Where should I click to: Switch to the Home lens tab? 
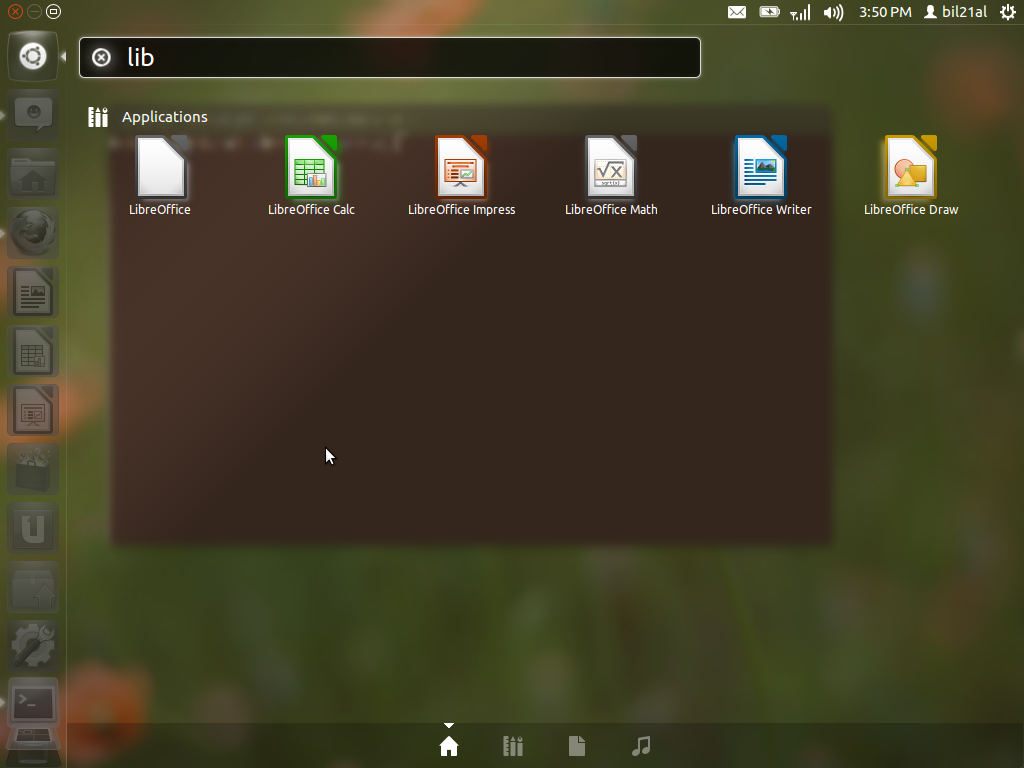(x=449, y=746)
